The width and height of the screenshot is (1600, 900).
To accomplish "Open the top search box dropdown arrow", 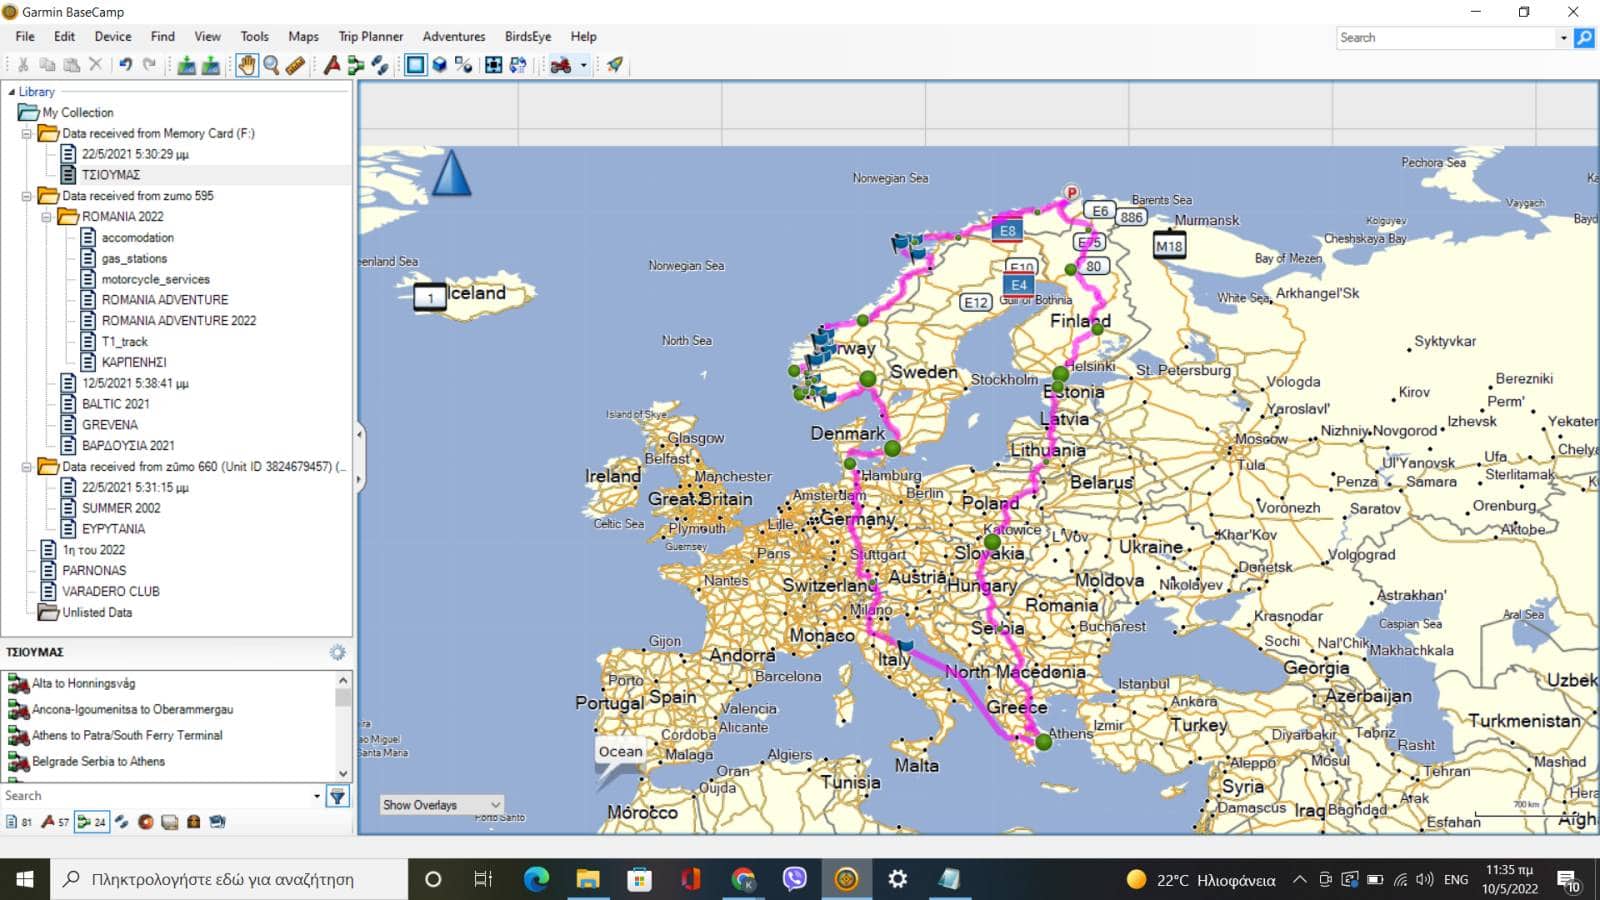I will pos(1564,38).
